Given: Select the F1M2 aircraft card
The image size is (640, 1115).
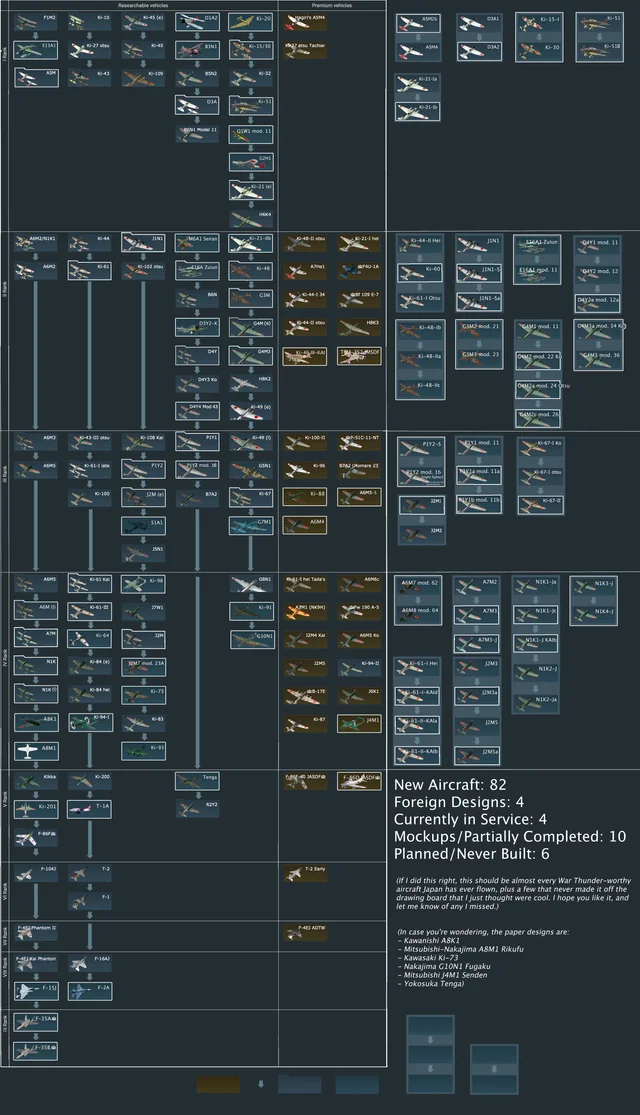Looking at the screenshot, I should [x=36, y=22].
